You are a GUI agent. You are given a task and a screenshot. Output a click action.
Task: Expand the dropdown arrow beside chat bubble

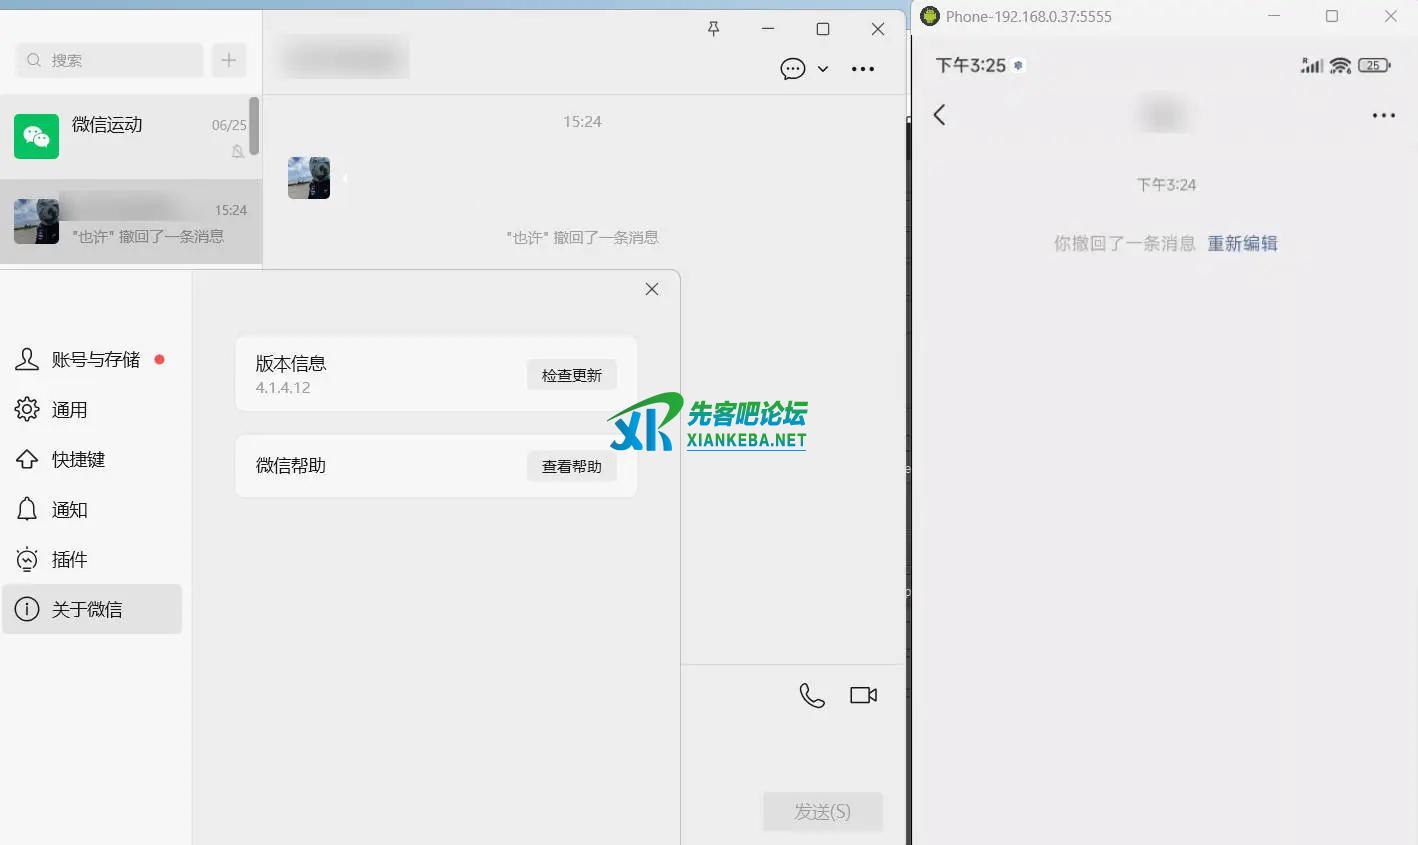point(823,69)
